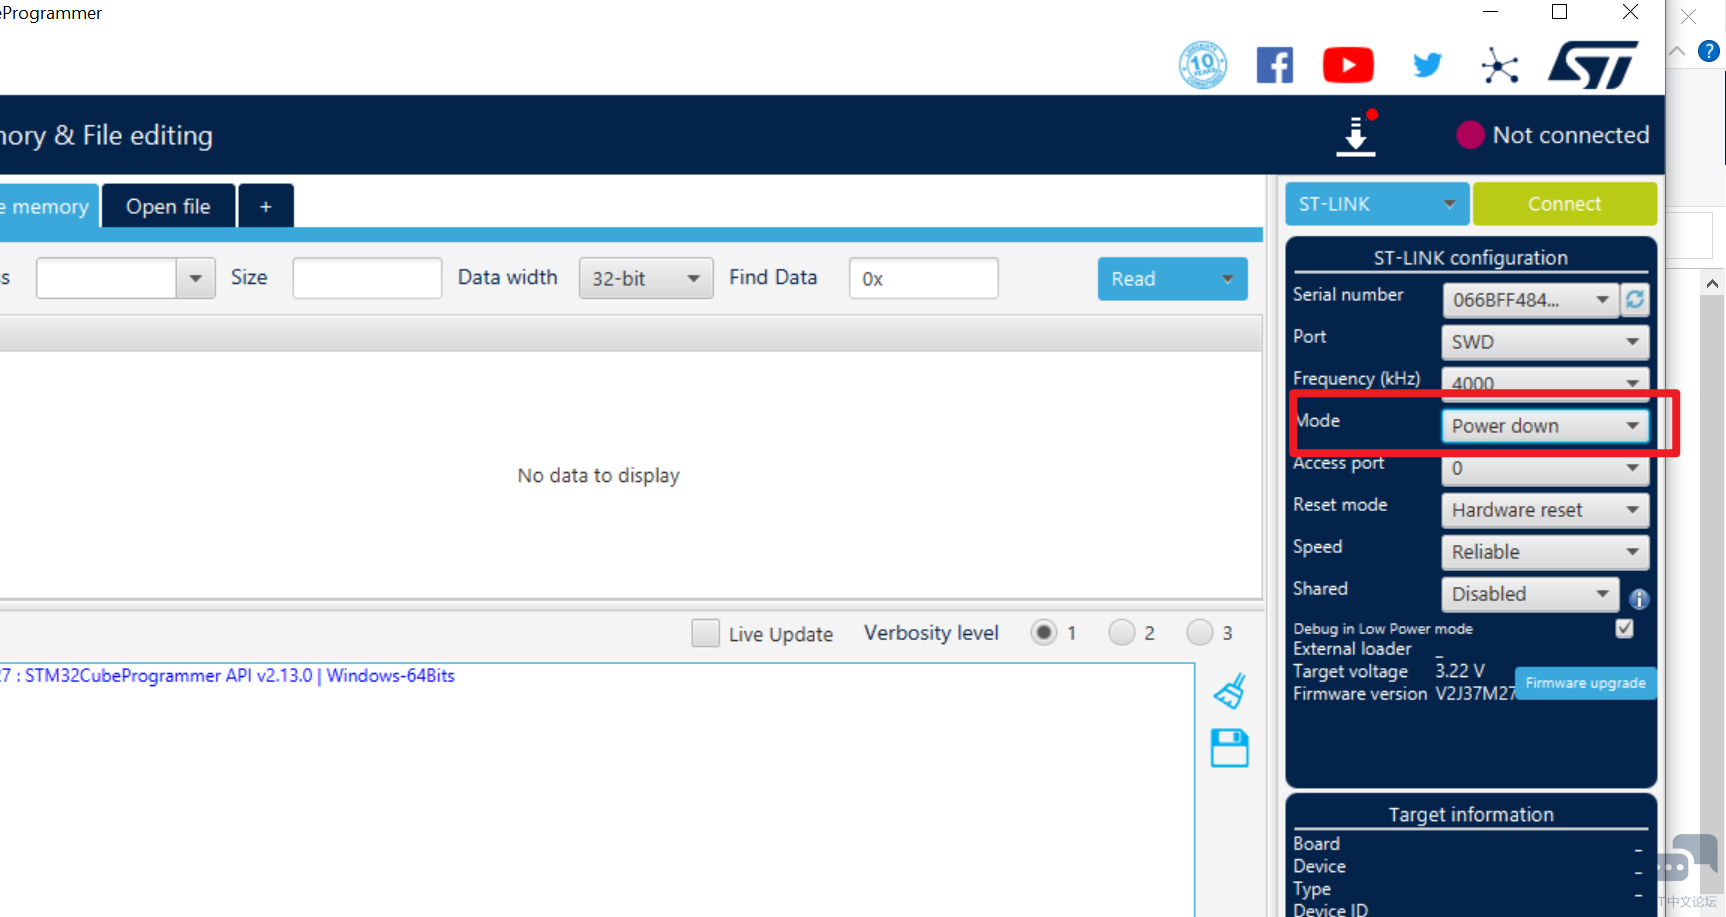Click the blue help question mark icon
The height and width of the screenshot is (917, 1726).
click(1709, 51)
